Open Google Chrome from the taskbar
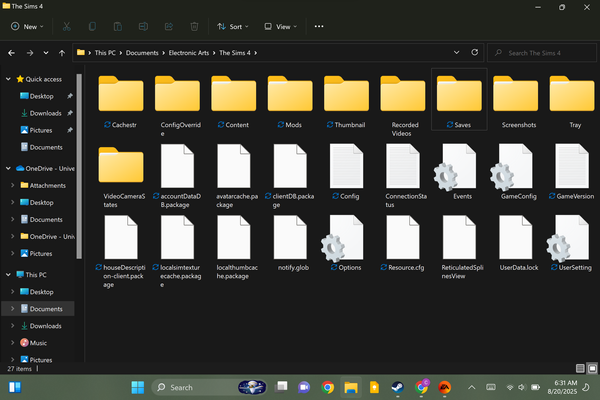 point(328,387)
